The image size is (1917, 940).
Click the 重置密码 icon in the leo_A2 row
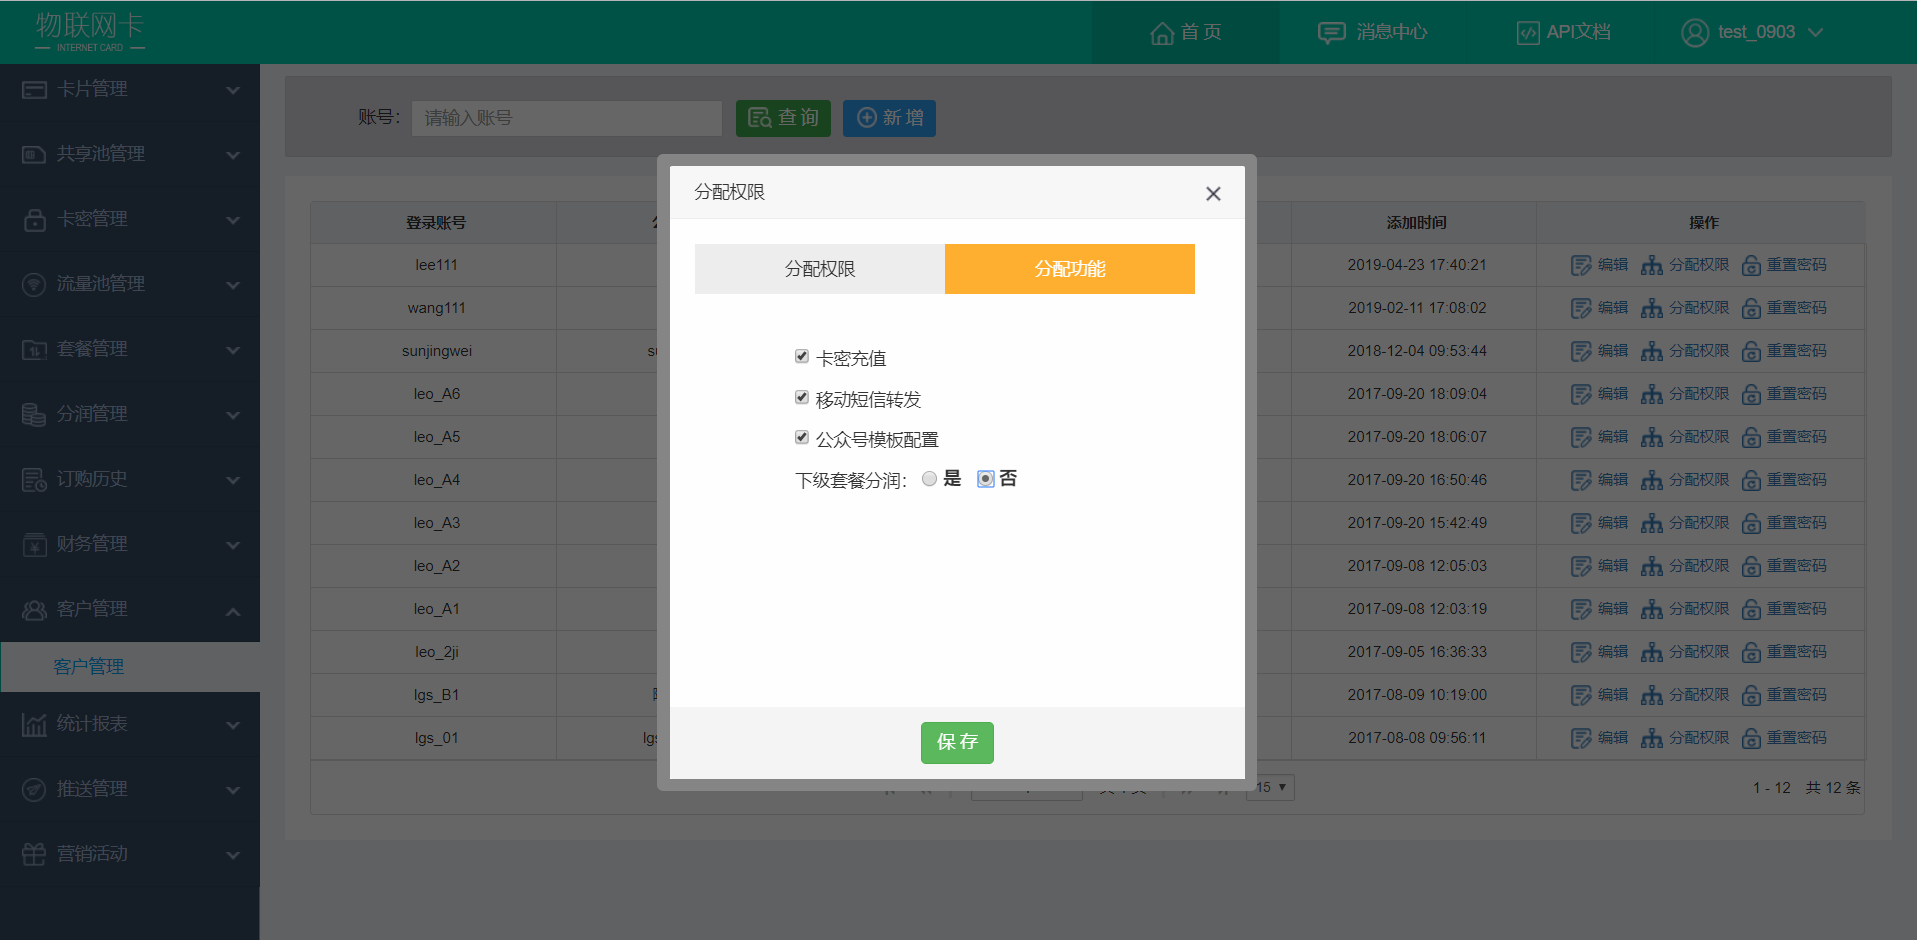point(1751,566)
